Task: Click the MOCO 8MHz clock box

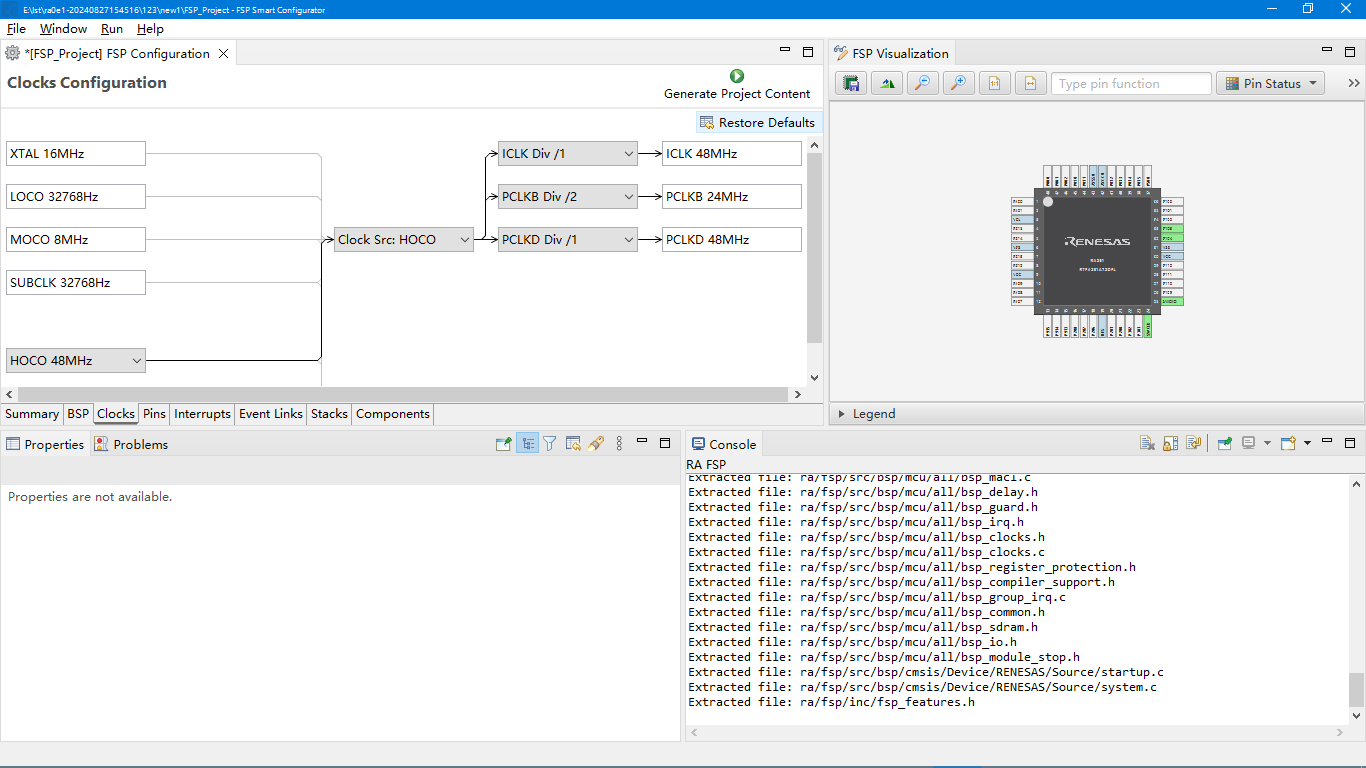Action: 76,240
